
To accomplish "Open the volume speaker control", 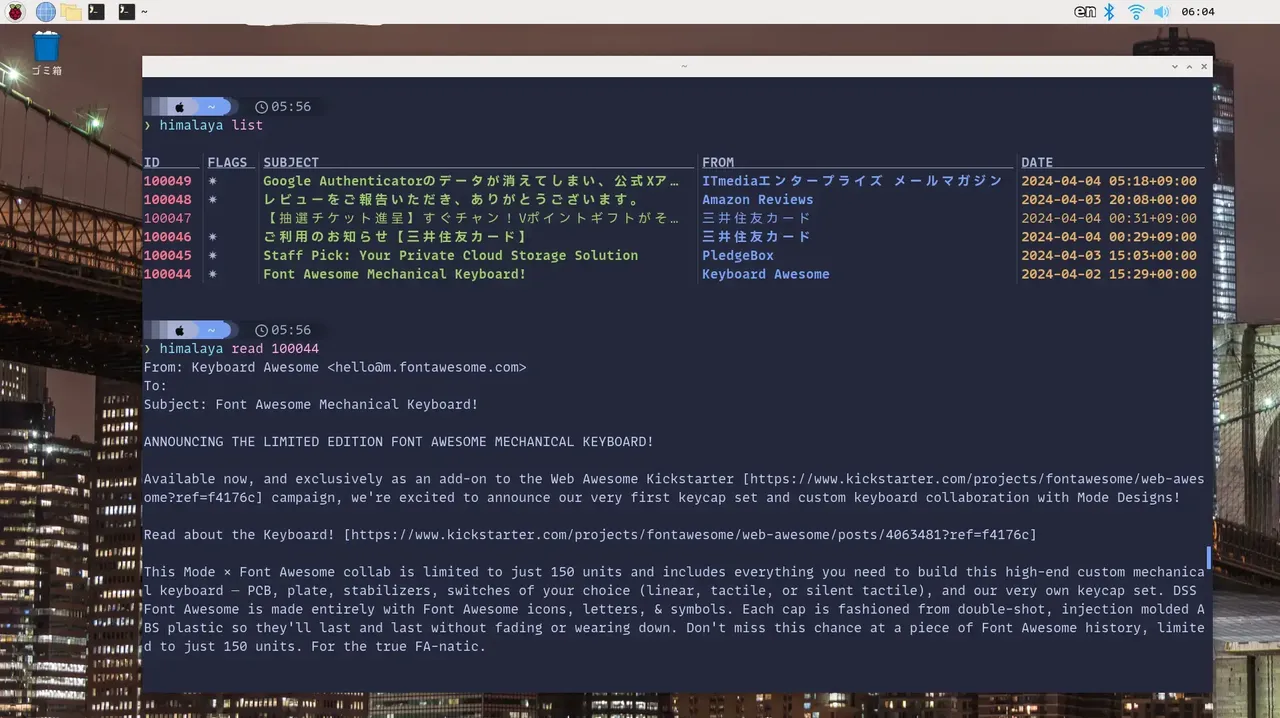I will coord(1161,12).
